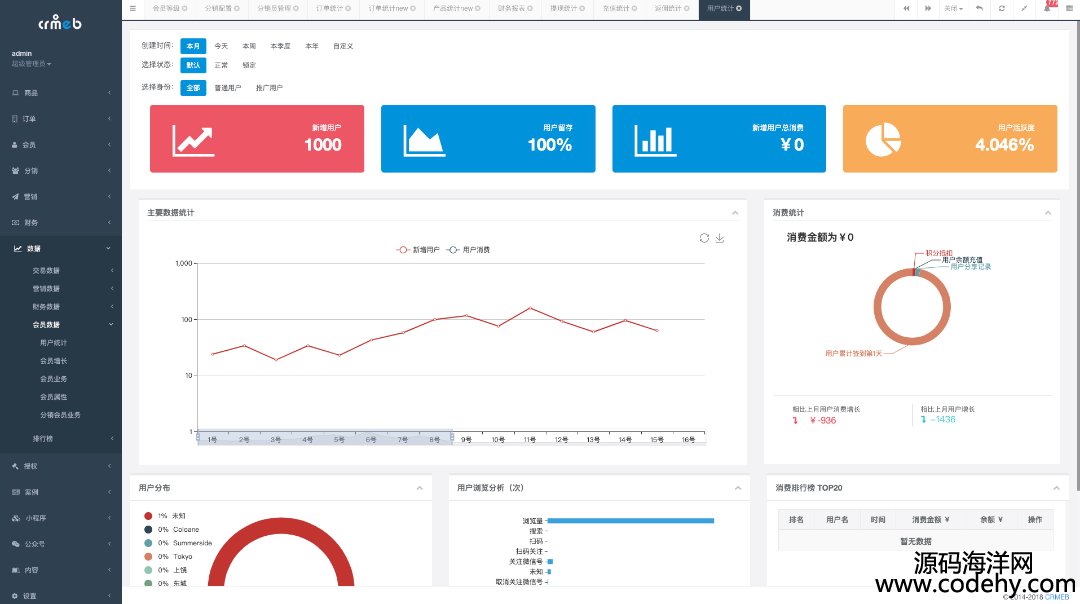Sort ranking table by 消费金额 column header

click(931, 520)
